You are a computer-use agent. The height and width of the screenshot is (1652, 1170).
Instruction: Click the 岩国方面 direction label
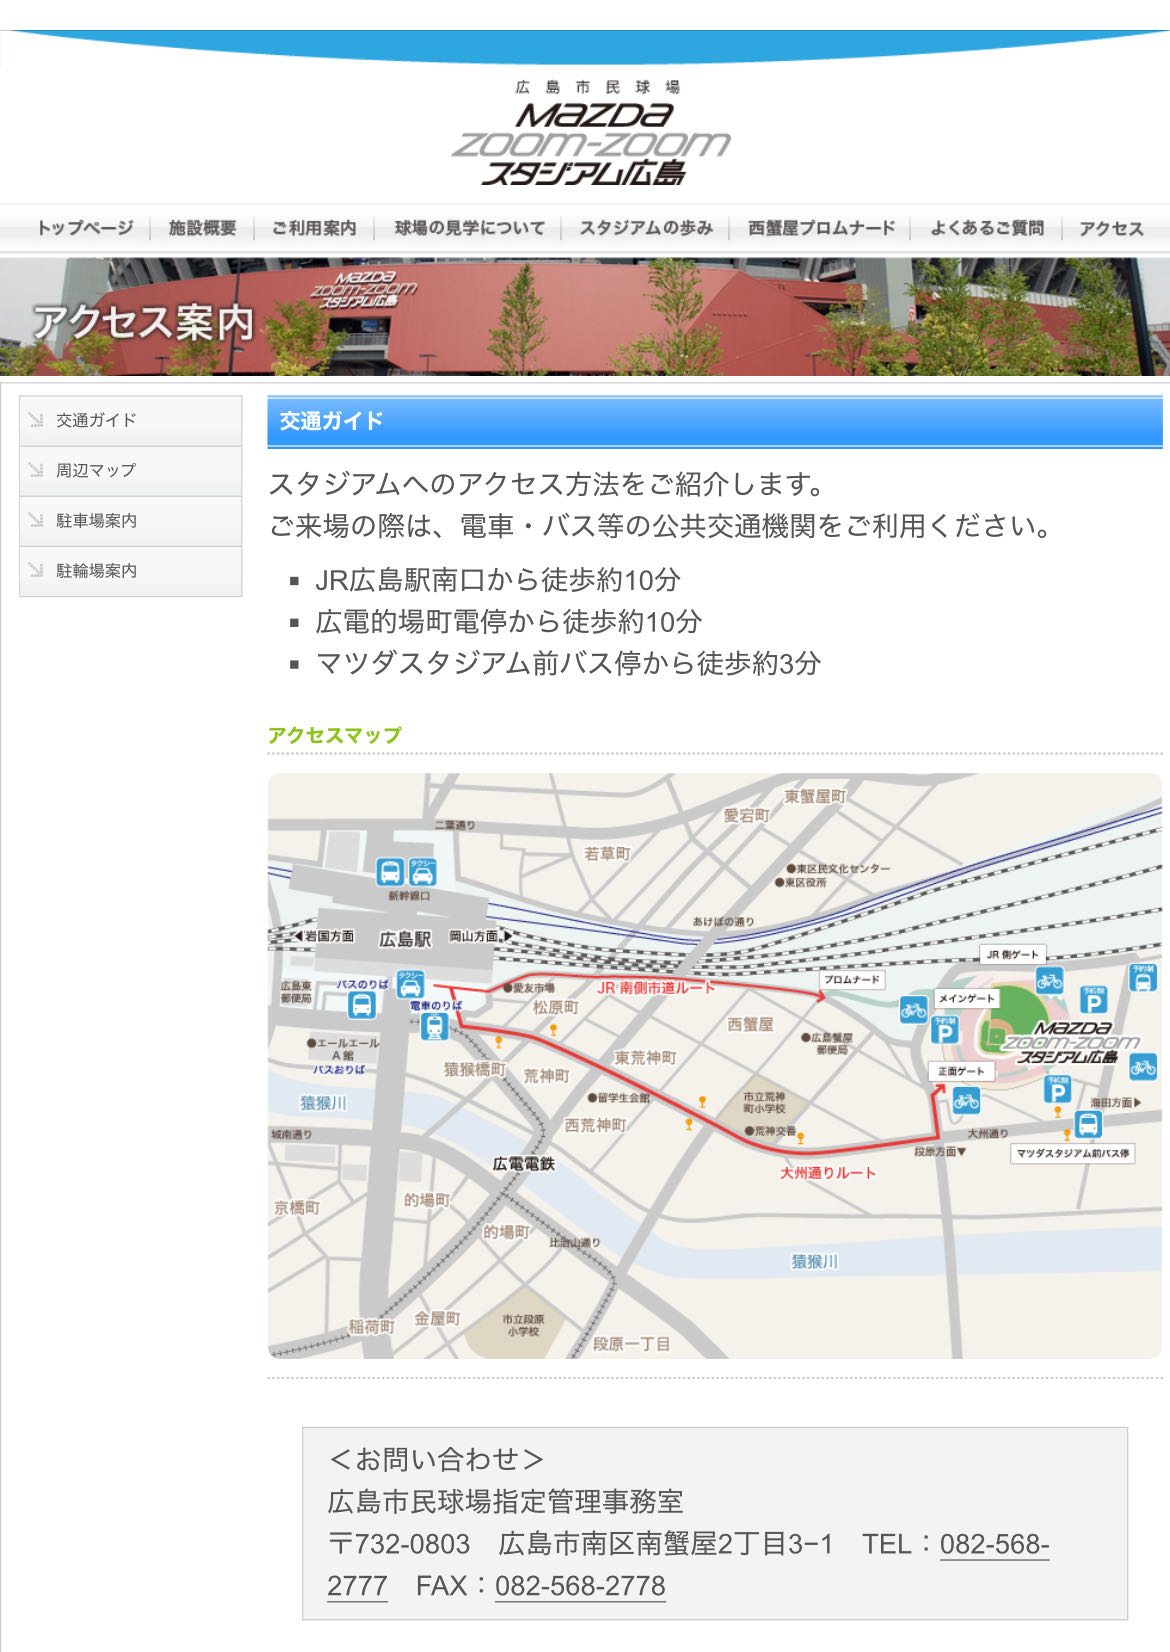pos(325,936)
